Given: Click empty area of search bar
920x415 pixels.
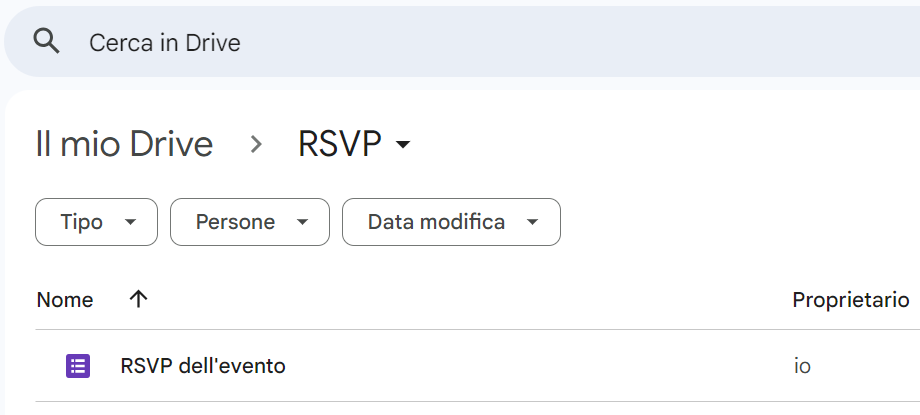Looking at the screenshot, I should click(600, 42).
